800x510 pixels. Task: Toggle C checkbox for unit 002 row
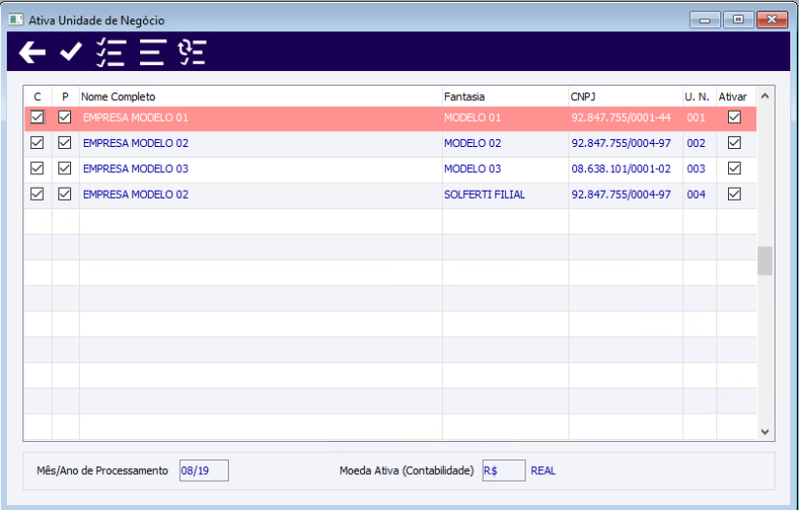pos(37,143)
